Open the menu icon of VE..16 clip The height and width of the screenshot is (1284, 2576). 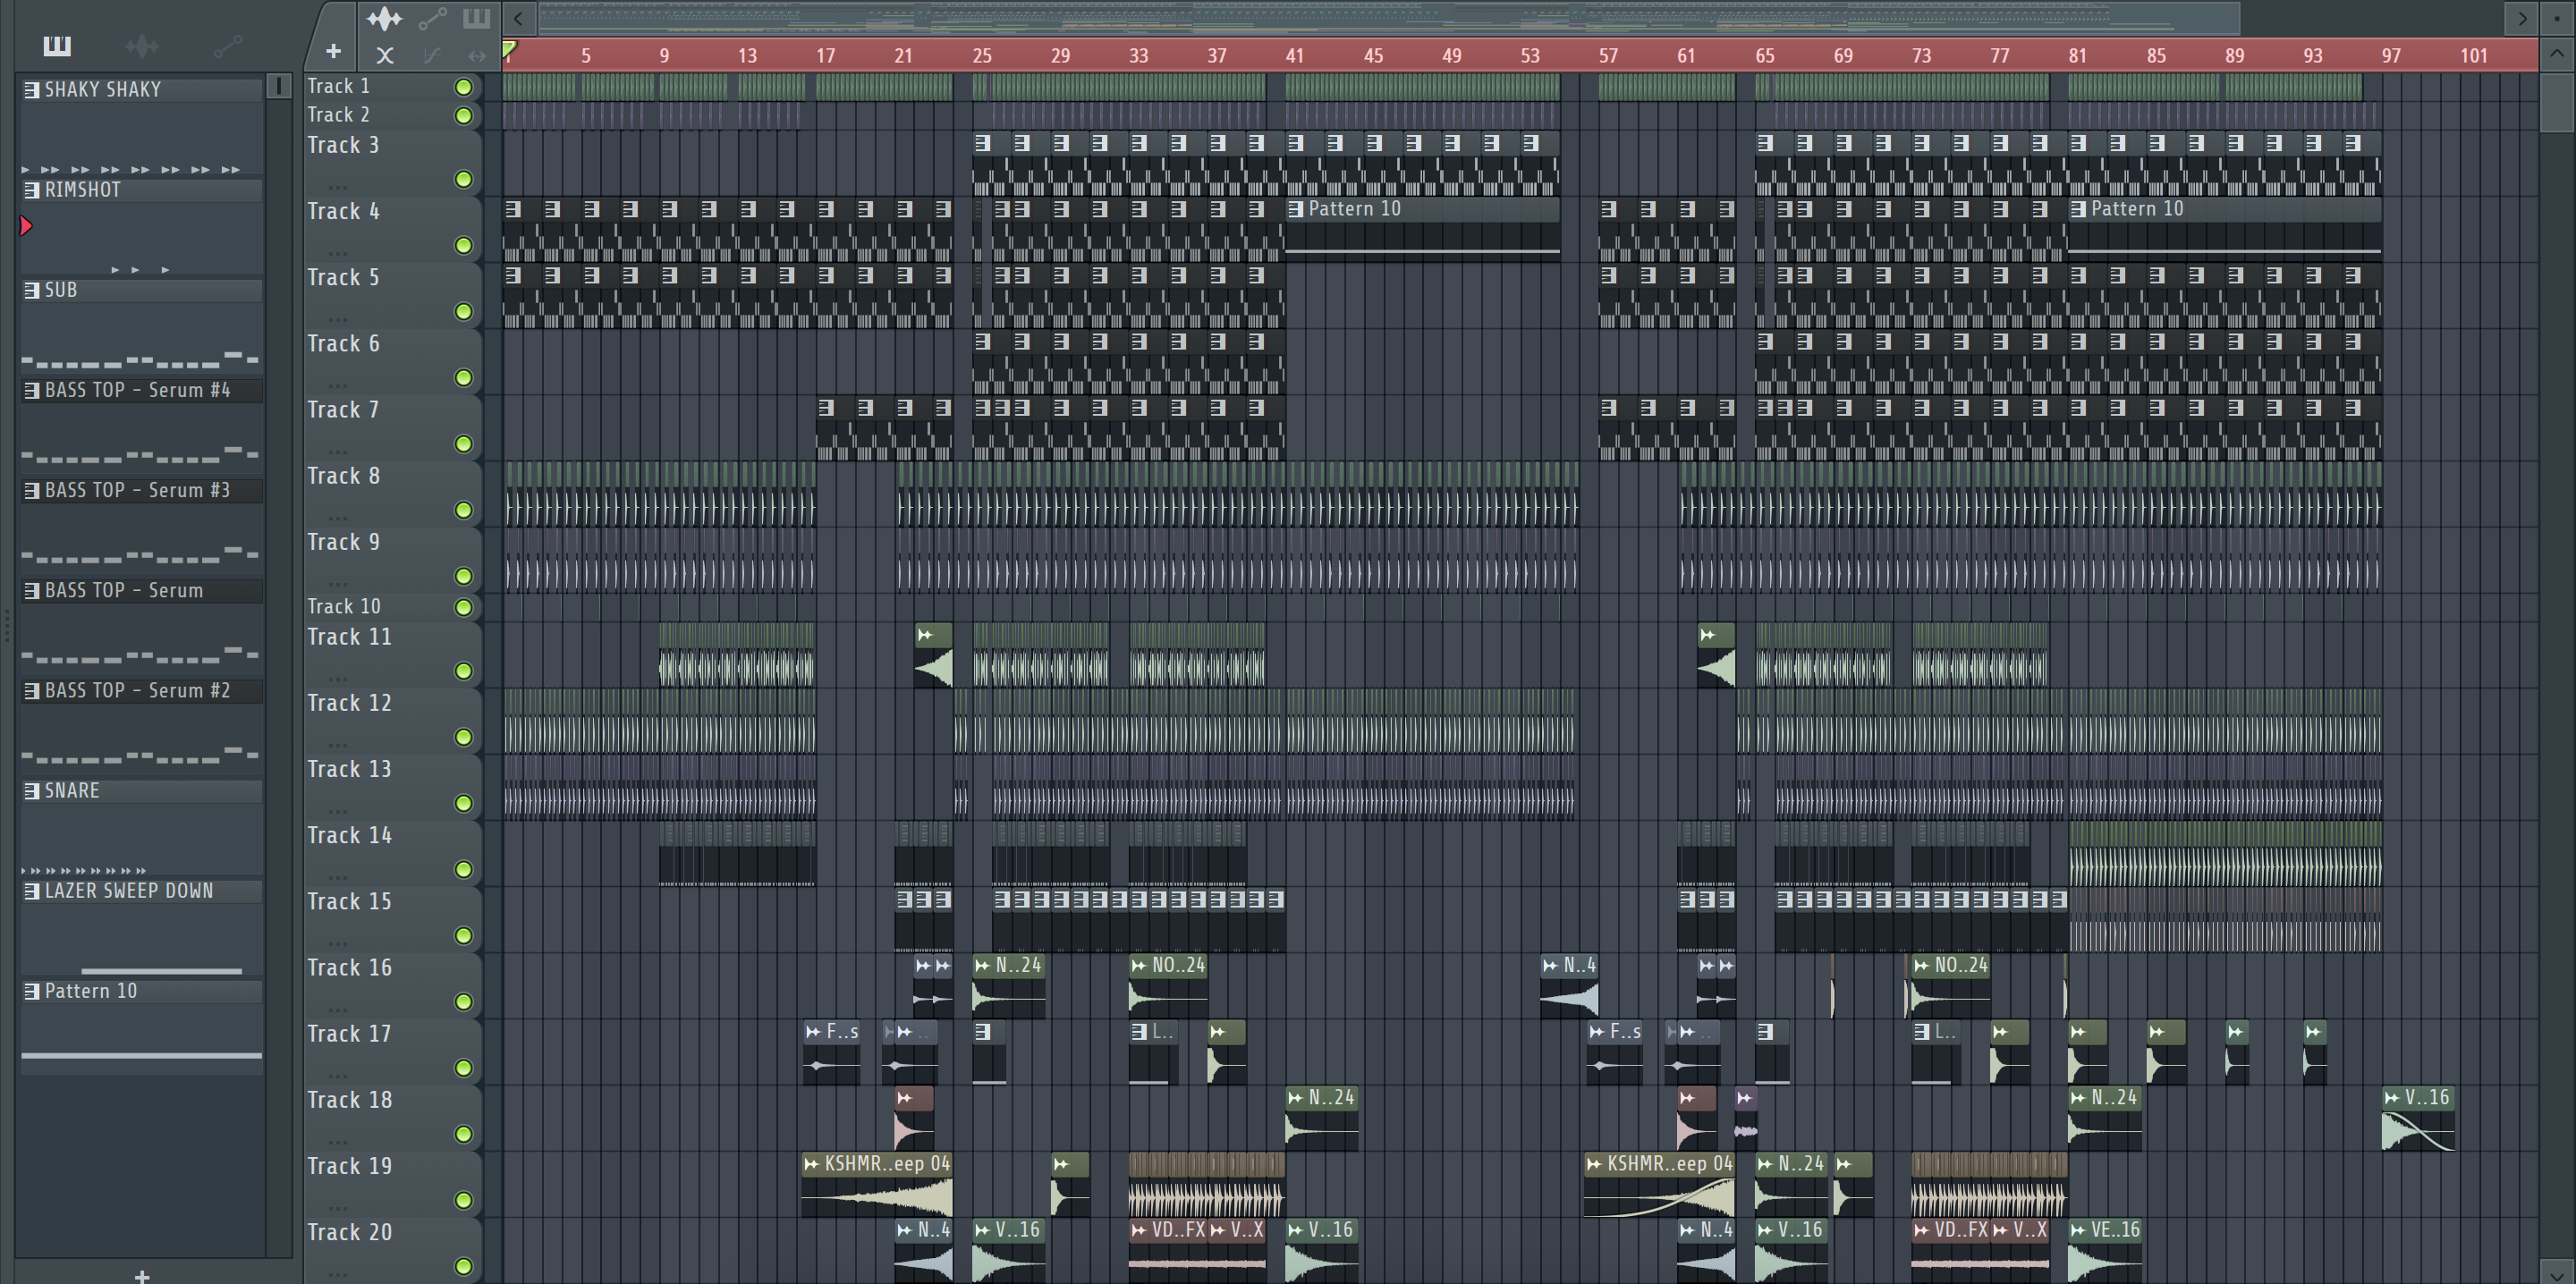coord(2078,1230)
